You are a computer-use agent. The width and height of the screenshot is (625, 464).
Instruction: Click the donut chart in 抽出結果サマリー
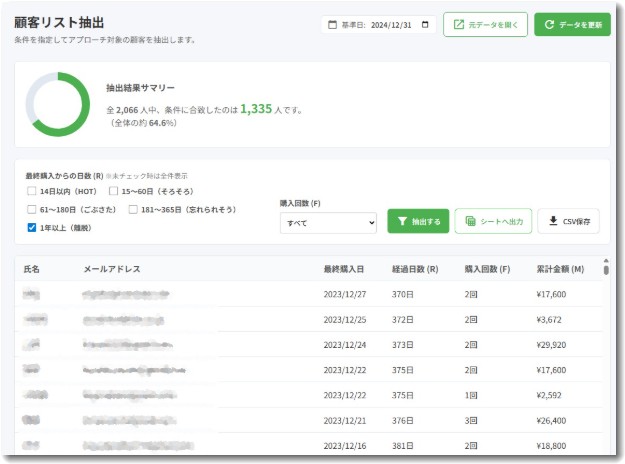58,104
